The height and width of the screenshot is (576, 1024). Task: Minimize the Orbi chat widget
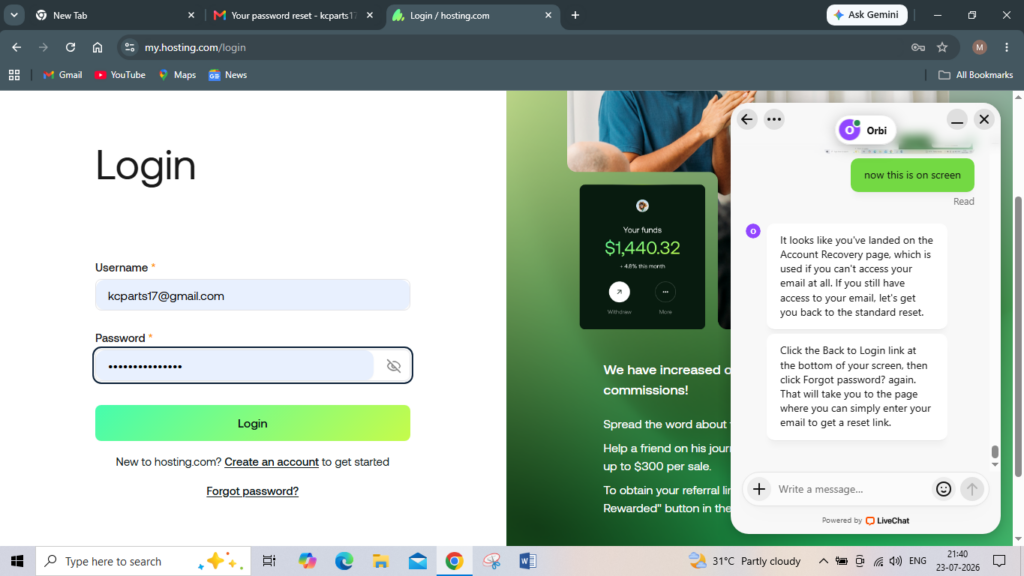[957, 120]
